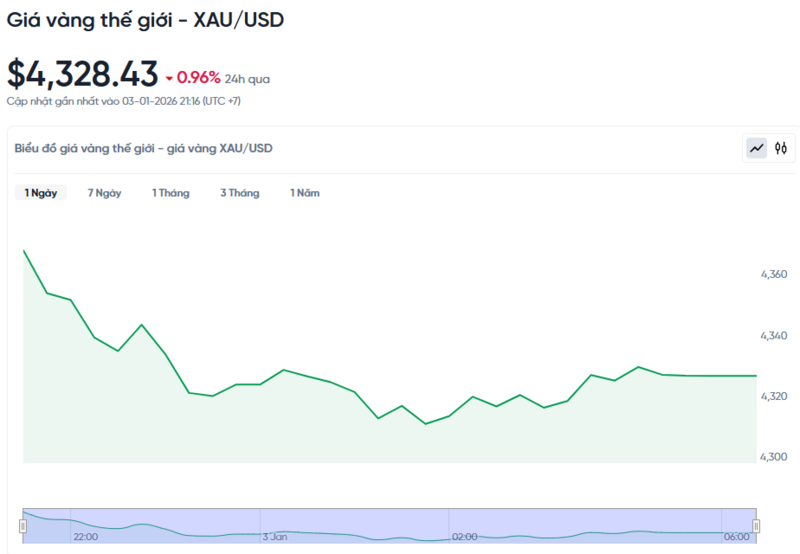
Task: Click the 02:00 mark in navigator
Action: (464, 537)
